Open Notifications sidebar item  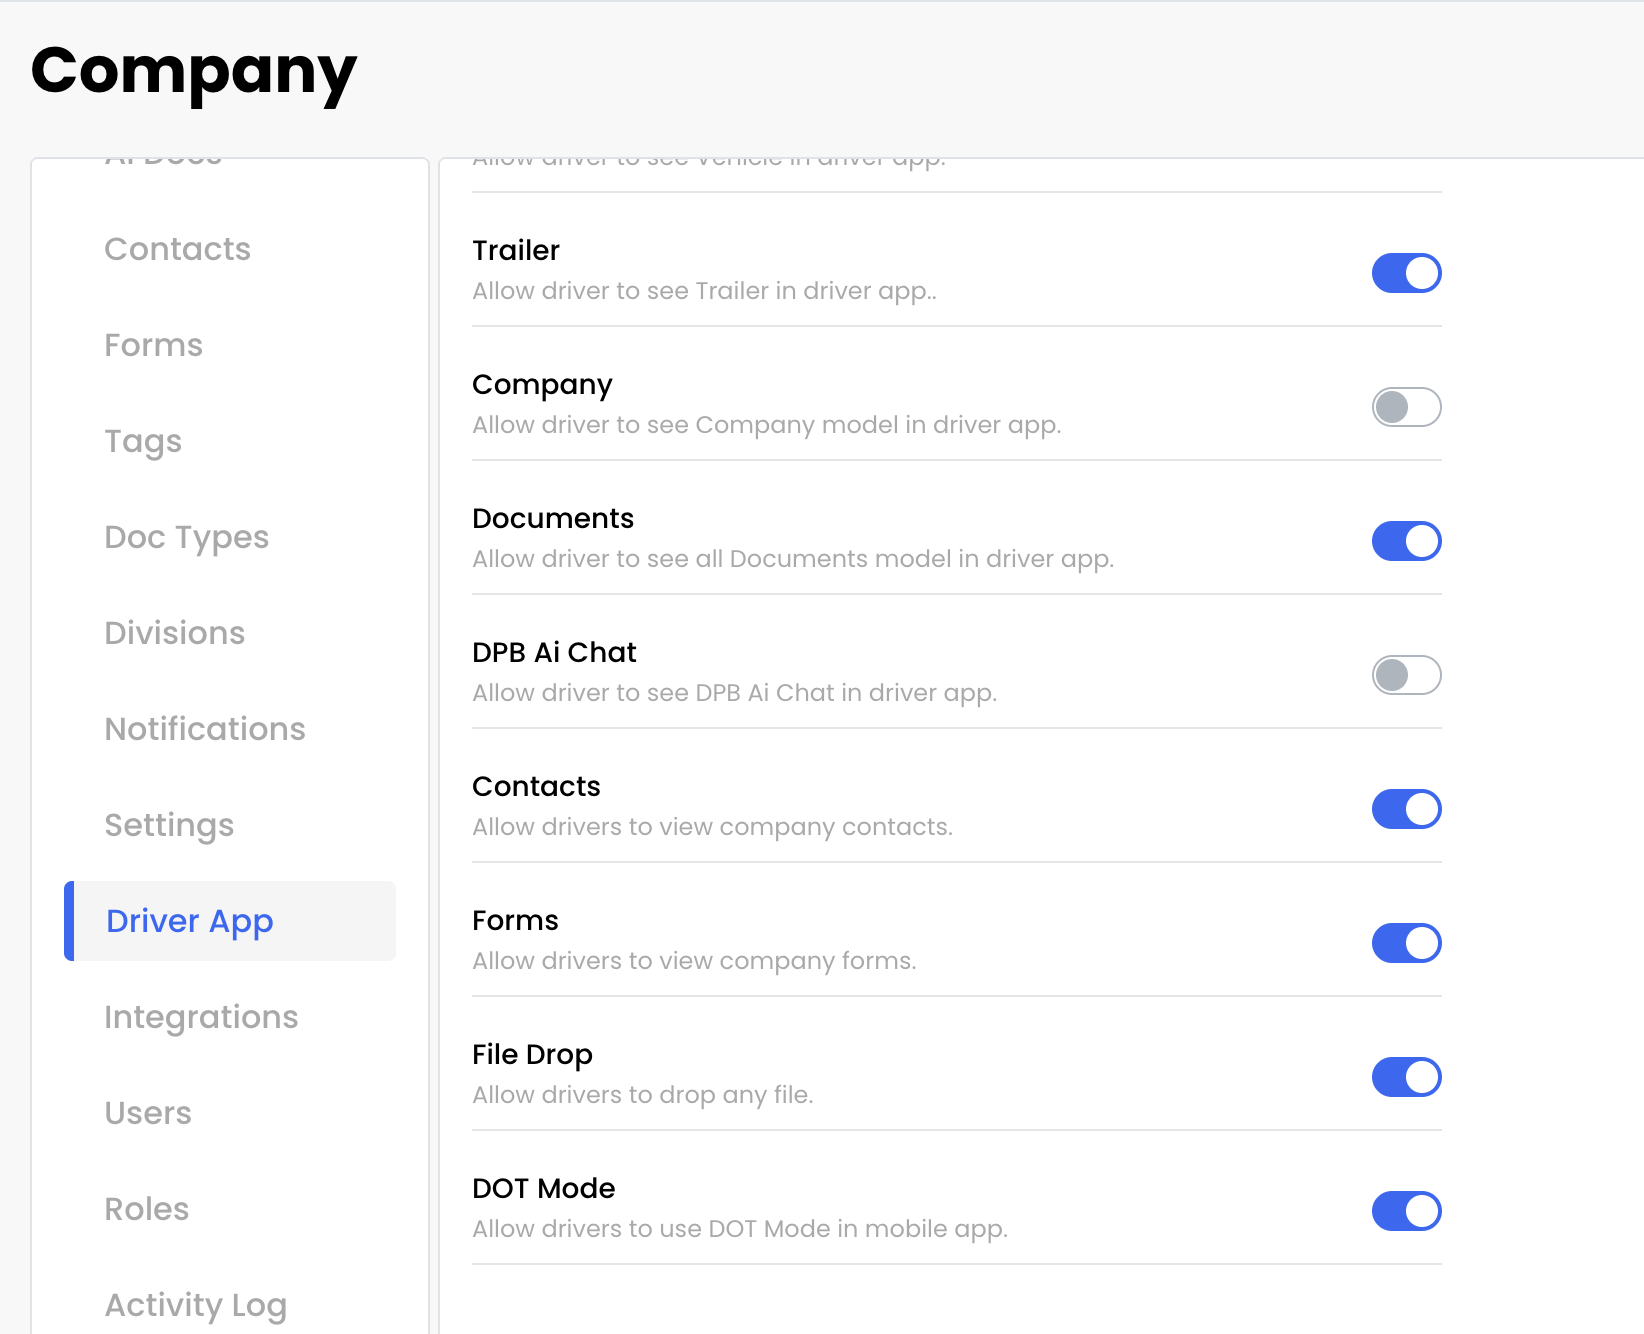tap(205, 729)
